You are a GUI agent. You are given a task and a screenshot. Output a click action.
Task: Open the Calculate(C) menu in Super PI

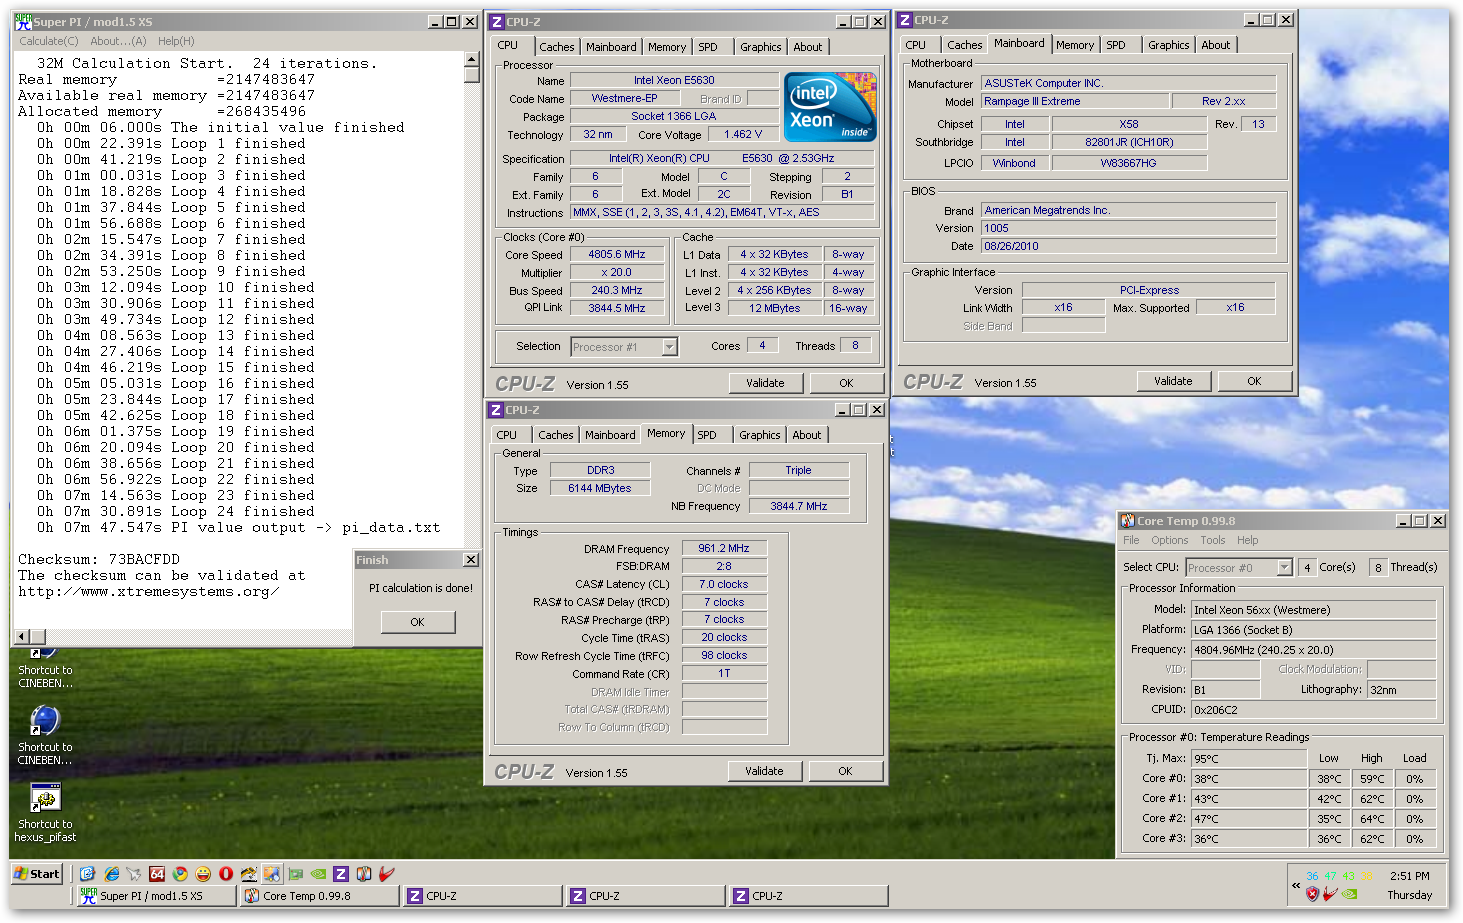(48, 41)
